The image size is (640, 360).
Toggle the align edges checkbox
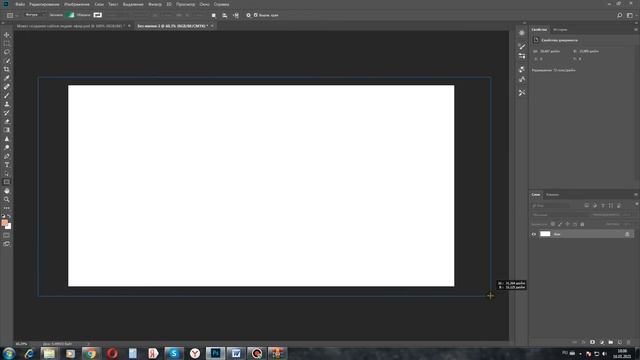pos(256,15)
